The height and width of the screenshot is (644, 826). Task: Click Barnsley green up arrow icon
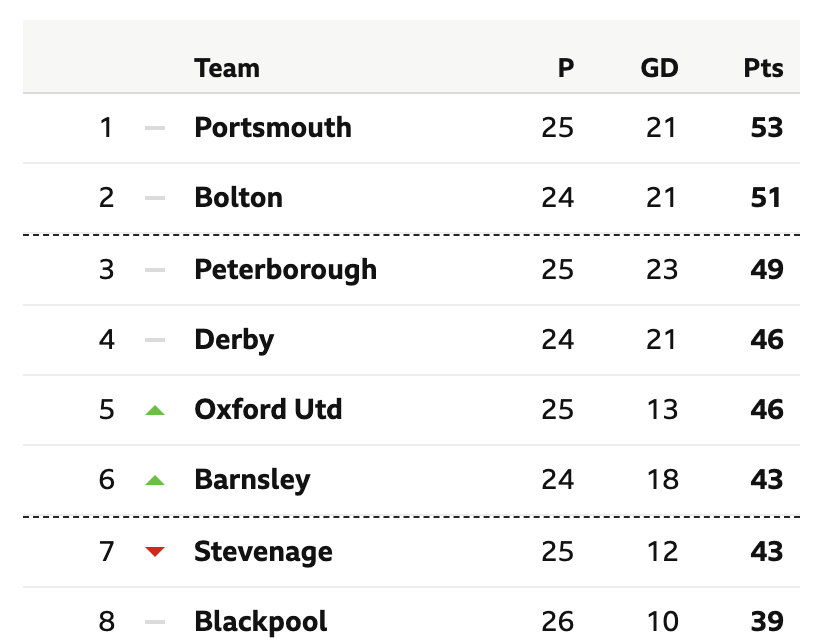point(155,480)
